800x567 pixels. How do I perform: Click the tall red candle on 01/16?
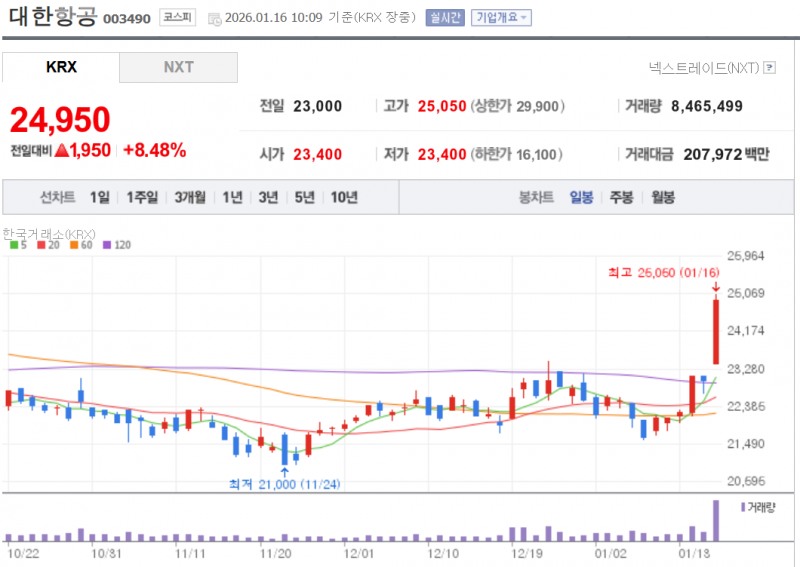pyautogui.click(x=716, y=332)
